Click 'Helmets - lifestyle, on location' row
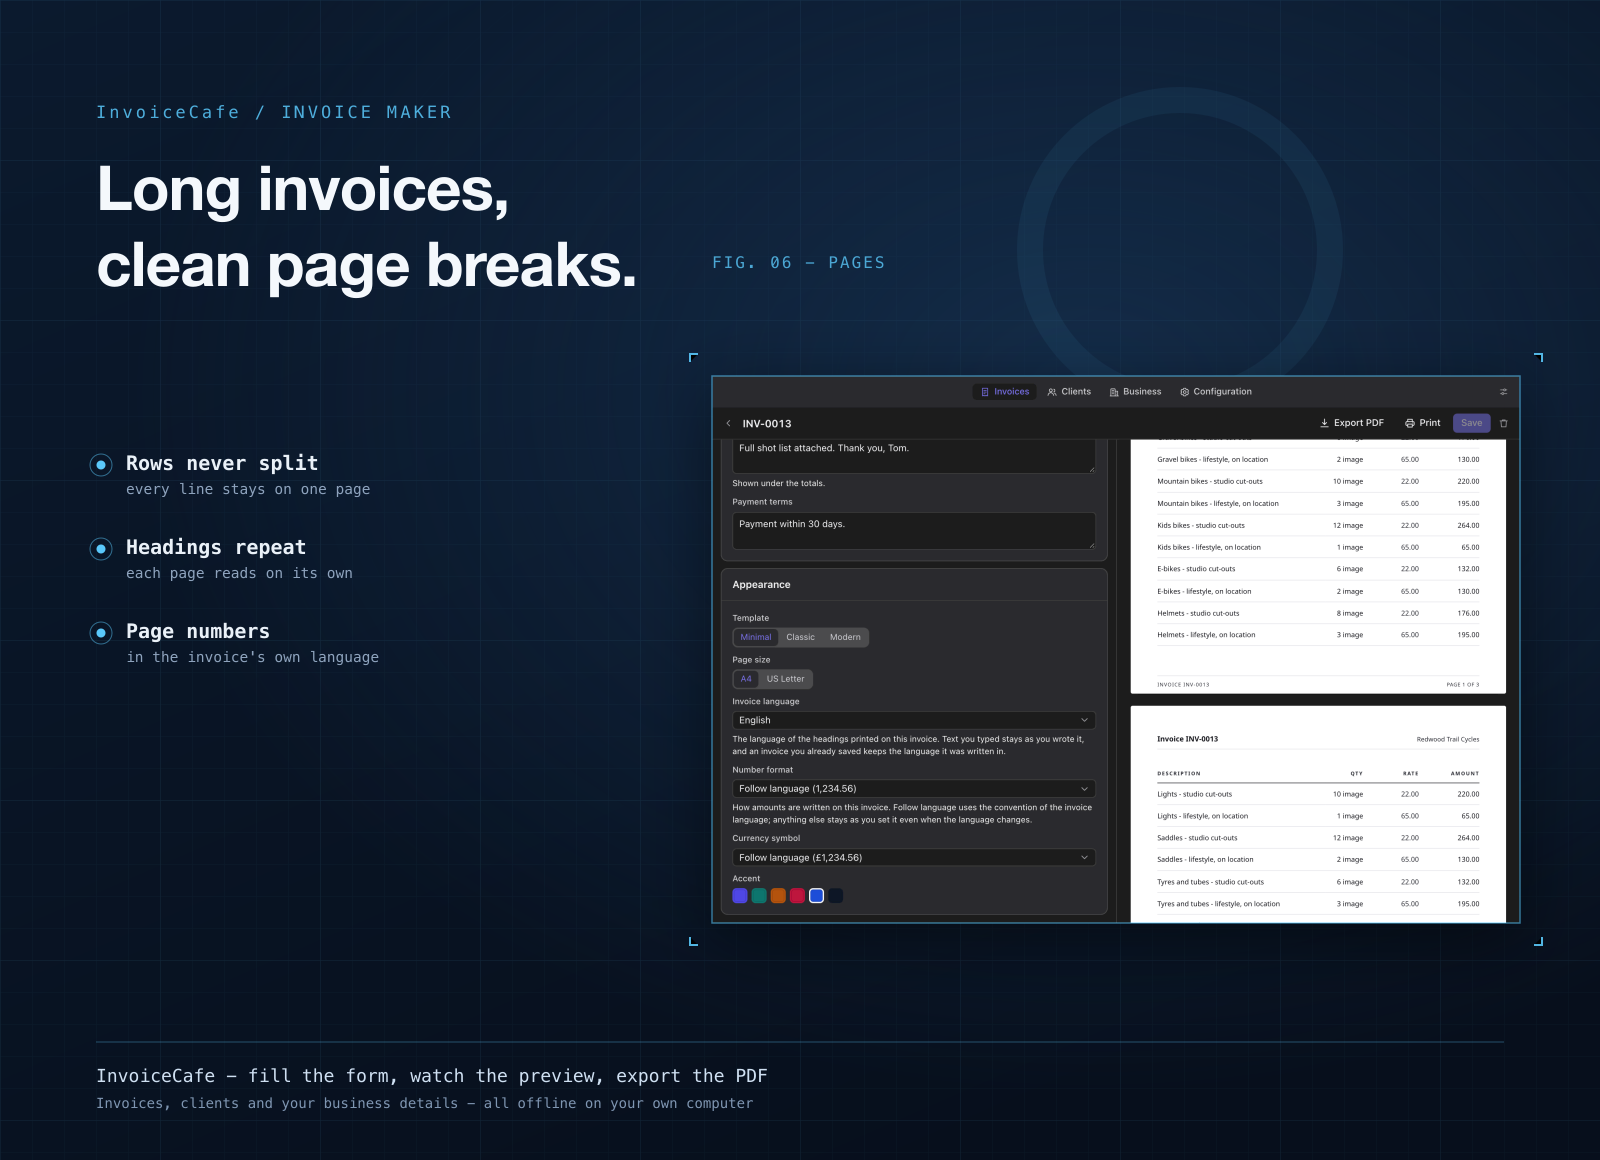 1318,635
